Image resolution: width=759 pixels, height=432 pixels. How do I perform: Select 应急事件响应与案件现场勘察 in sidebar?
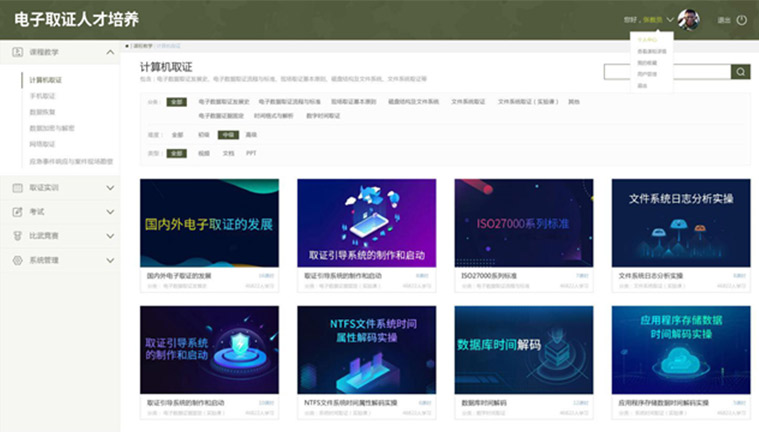pos(71,161)
